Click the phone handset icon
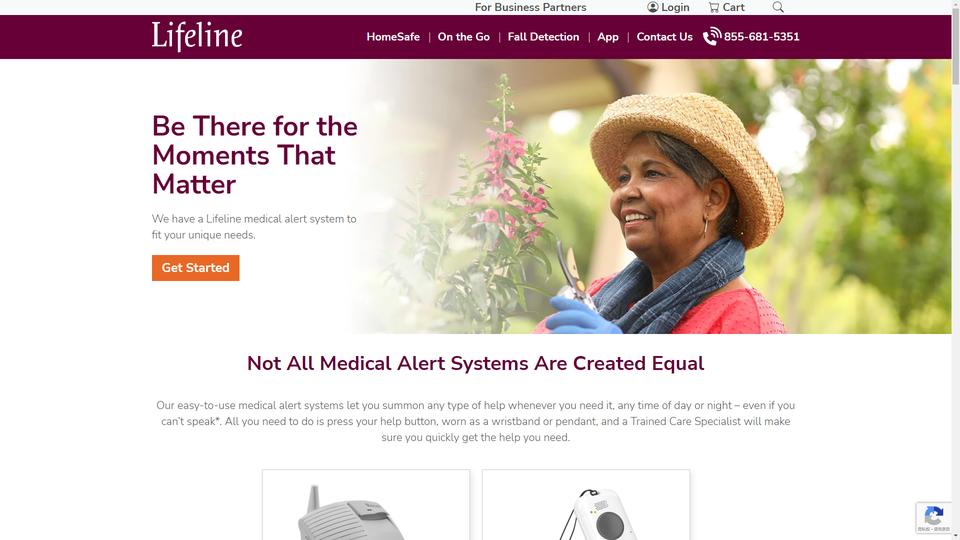 711,37
